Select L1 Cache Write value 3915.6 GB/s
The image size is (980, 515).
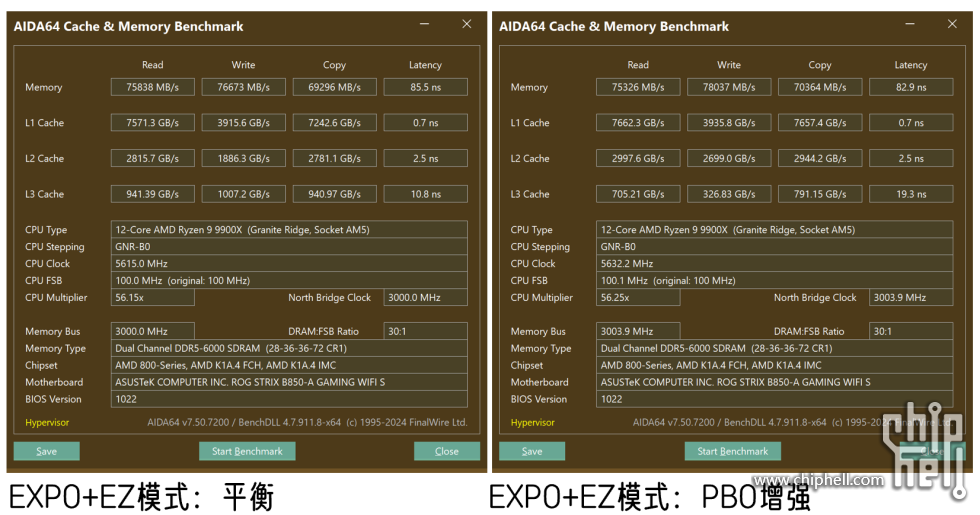point(244,122)
